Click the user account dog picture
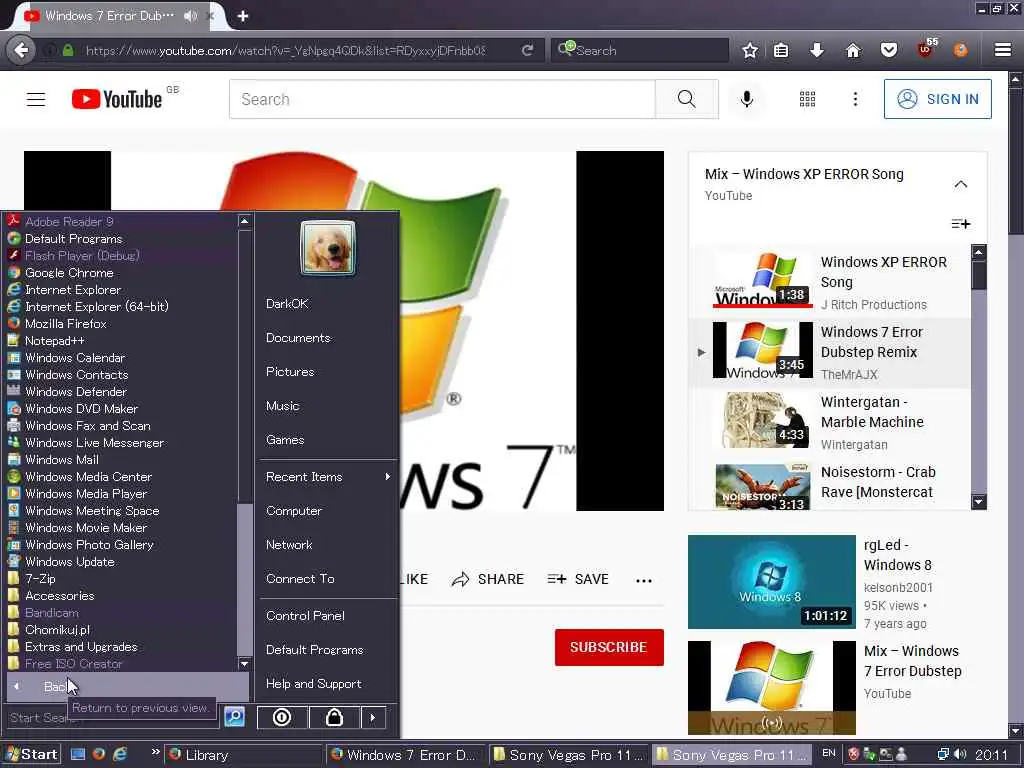This screenshot has height=768, width=1024. [x=328, y=248]
